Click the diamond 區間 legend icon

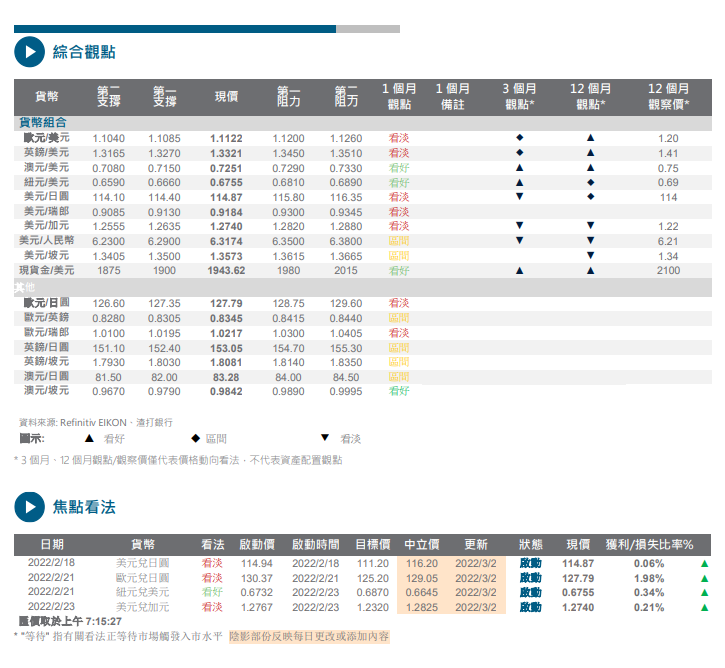[x=196, y=438]
